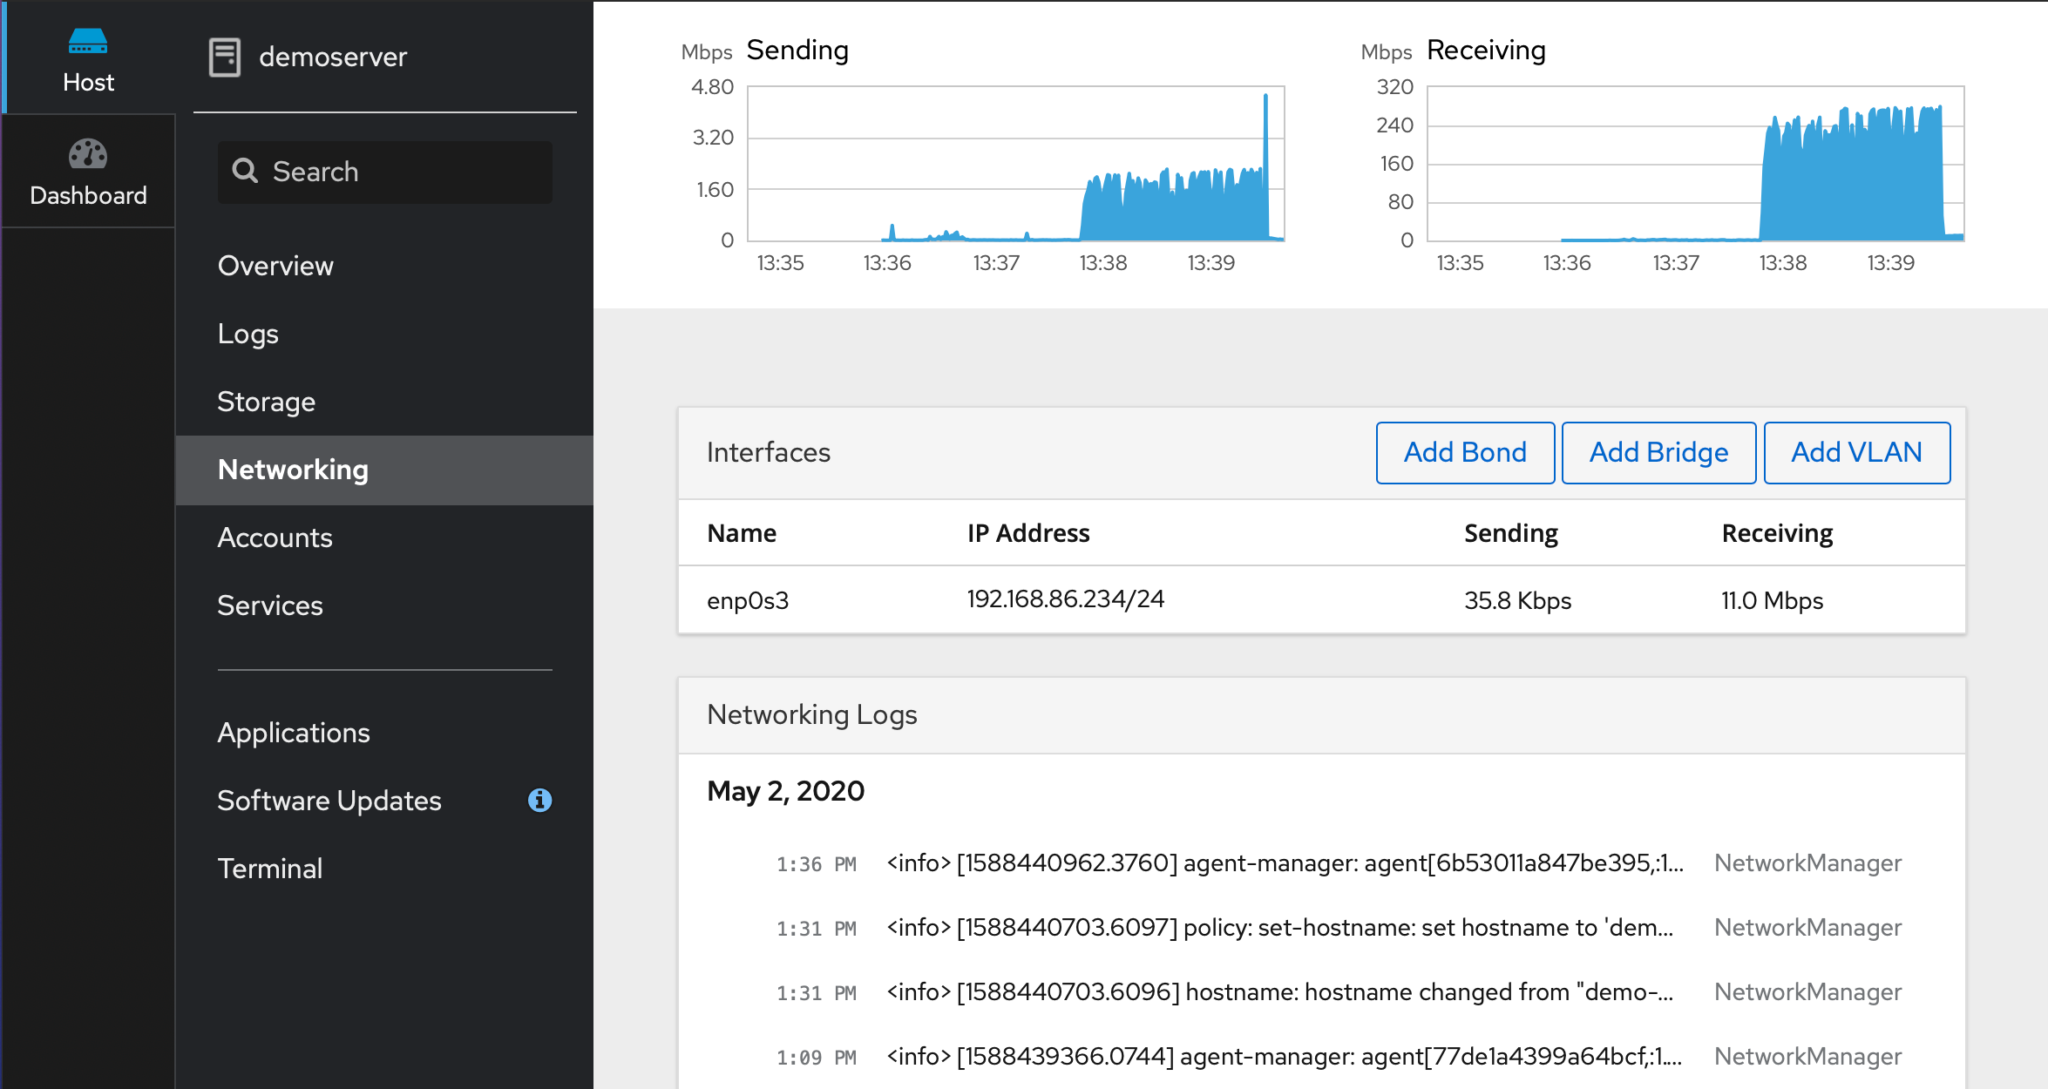Click the Add Bond button
This screenshot has height=1089, width=2048.
pos(1465,453)
